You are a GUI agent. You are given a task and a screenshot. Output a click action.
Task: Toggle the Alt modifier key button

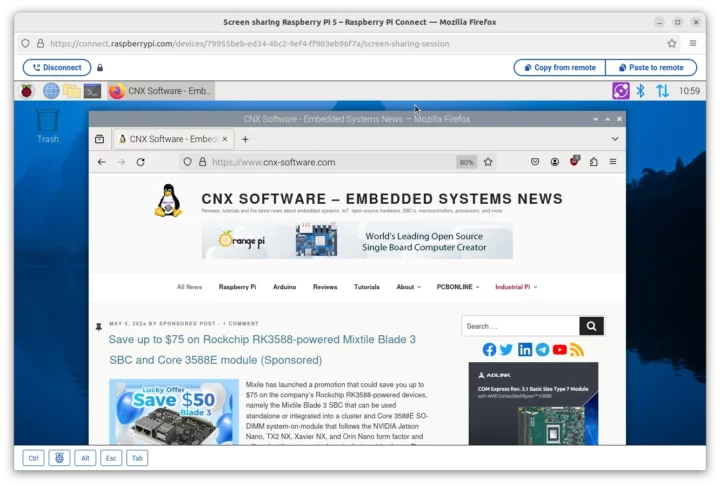tap(86, 458)
